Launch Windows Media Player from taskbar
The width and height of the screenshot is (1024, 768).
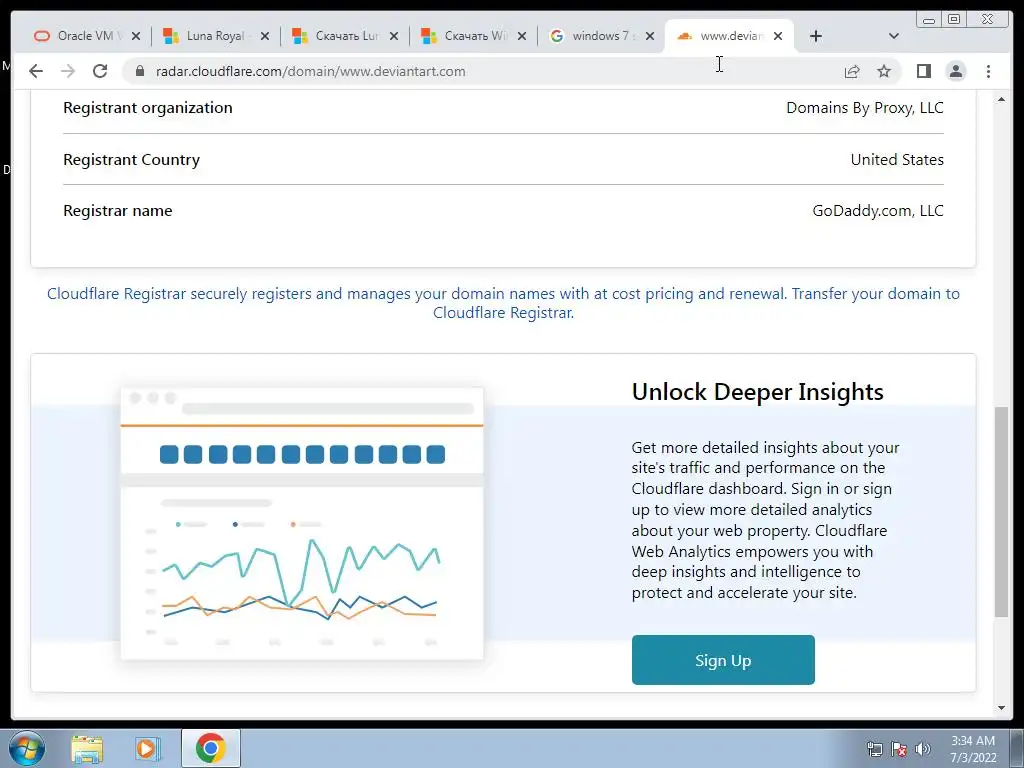point(148,748)
